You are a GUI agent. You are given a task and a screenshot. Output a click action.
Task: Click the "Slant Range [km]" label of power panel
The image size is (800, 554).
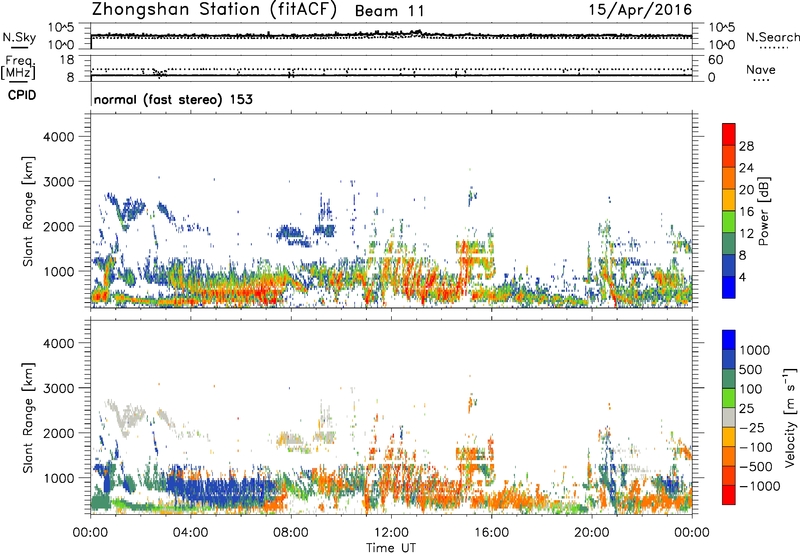(x=28, y=211)
